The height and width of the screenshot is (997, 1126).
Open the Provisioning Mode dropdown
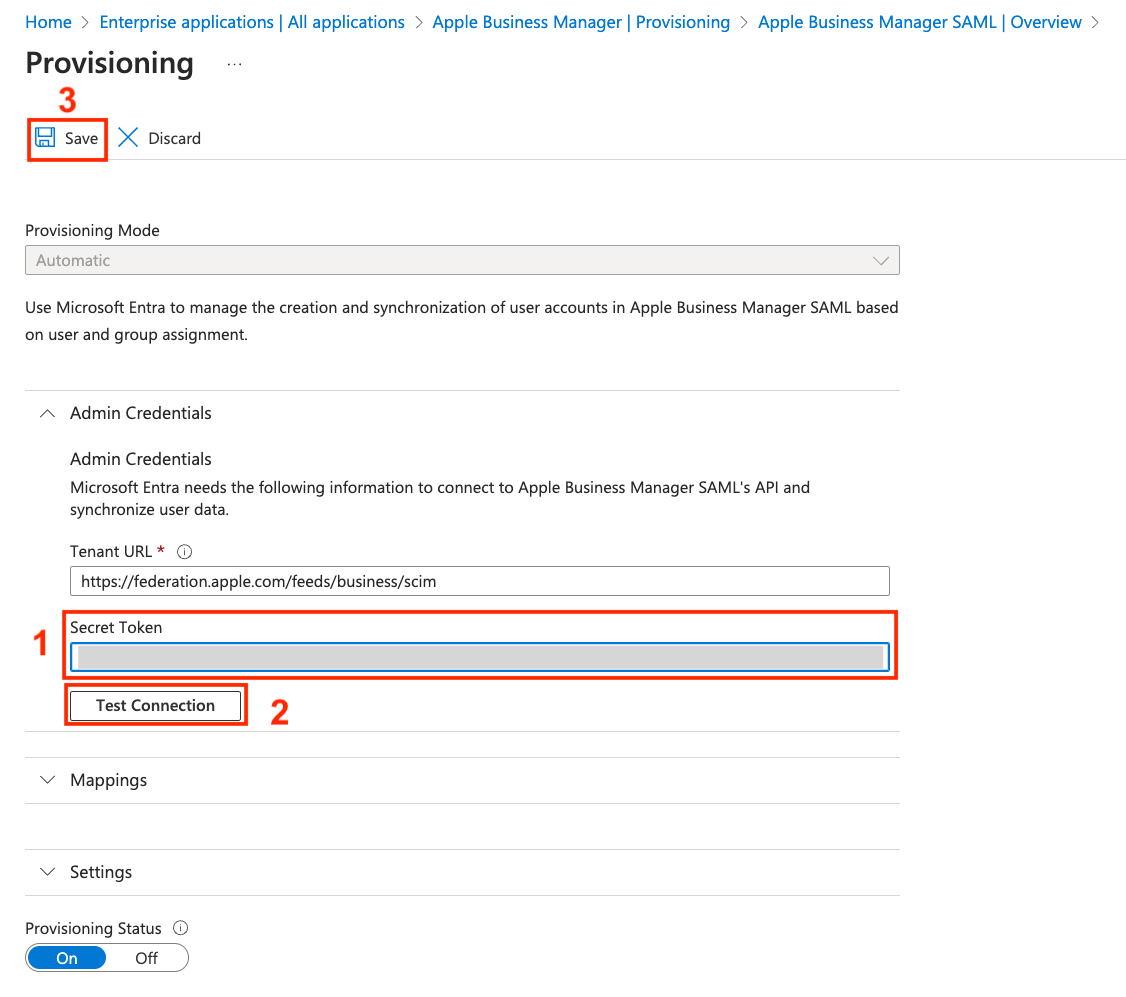coord(462,260)
